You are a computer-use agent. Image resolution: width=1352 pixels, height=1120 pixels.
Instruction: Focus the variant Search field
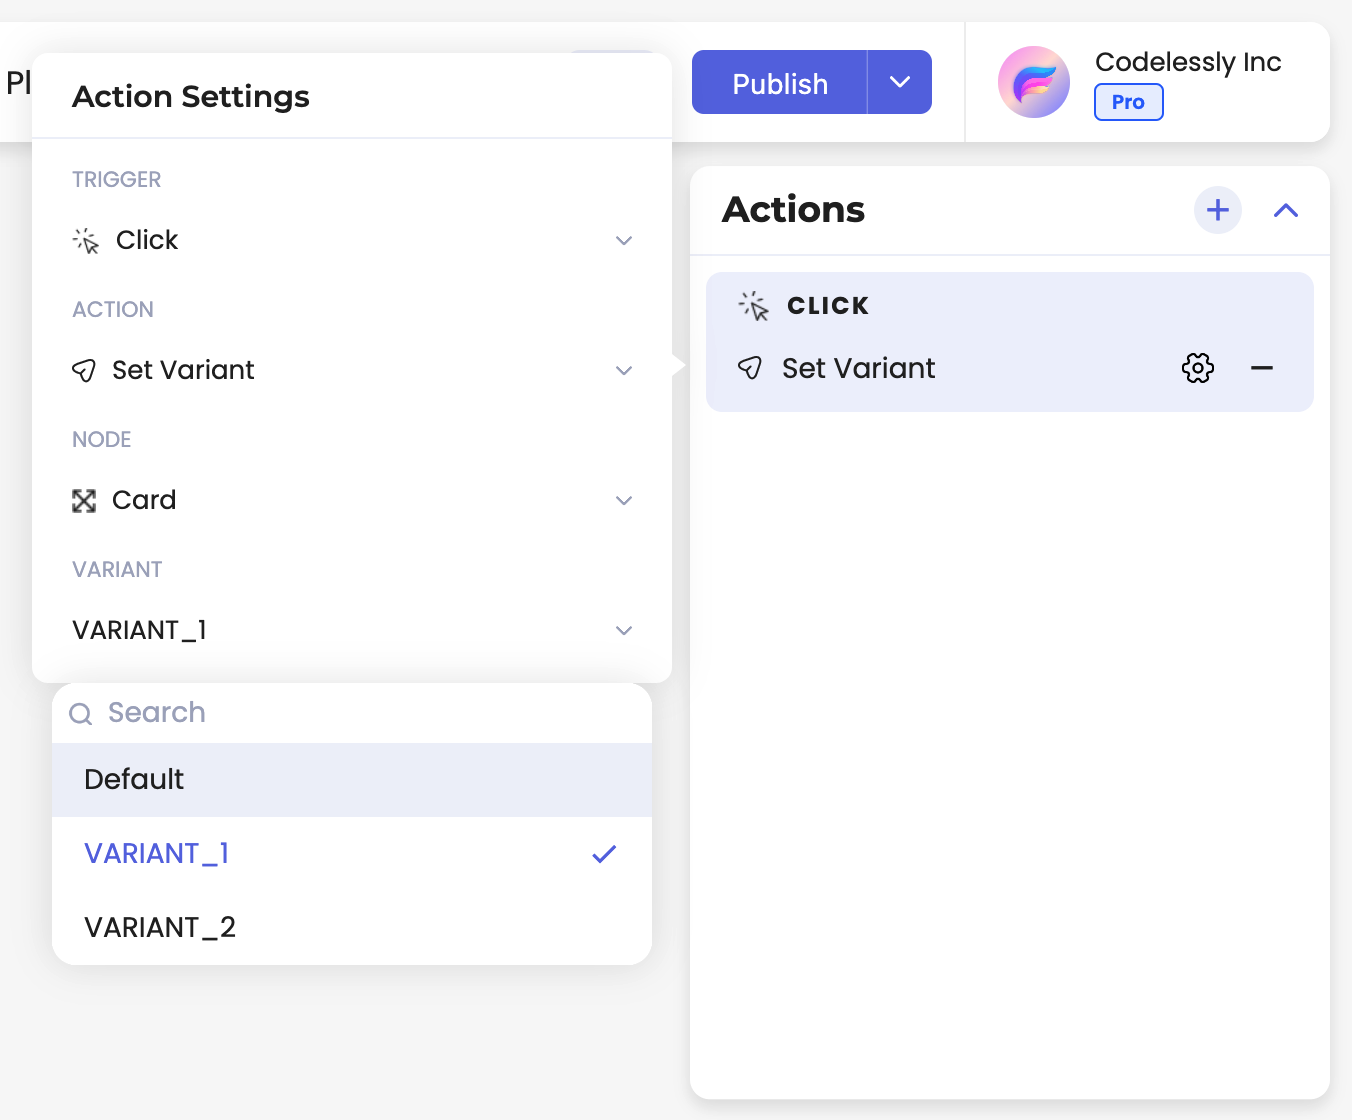(352, 713)
